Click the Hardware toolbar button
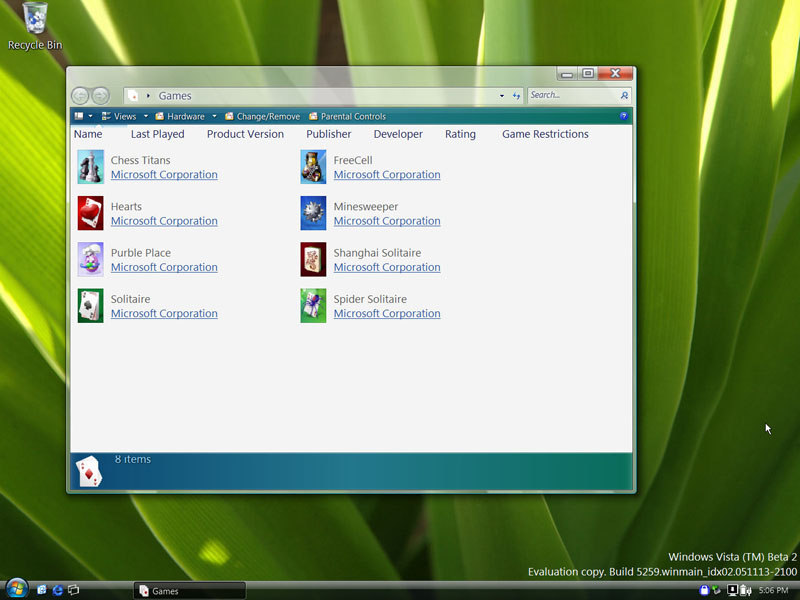The height and width of the screenshot is (600, 800). tap(180, 116)
